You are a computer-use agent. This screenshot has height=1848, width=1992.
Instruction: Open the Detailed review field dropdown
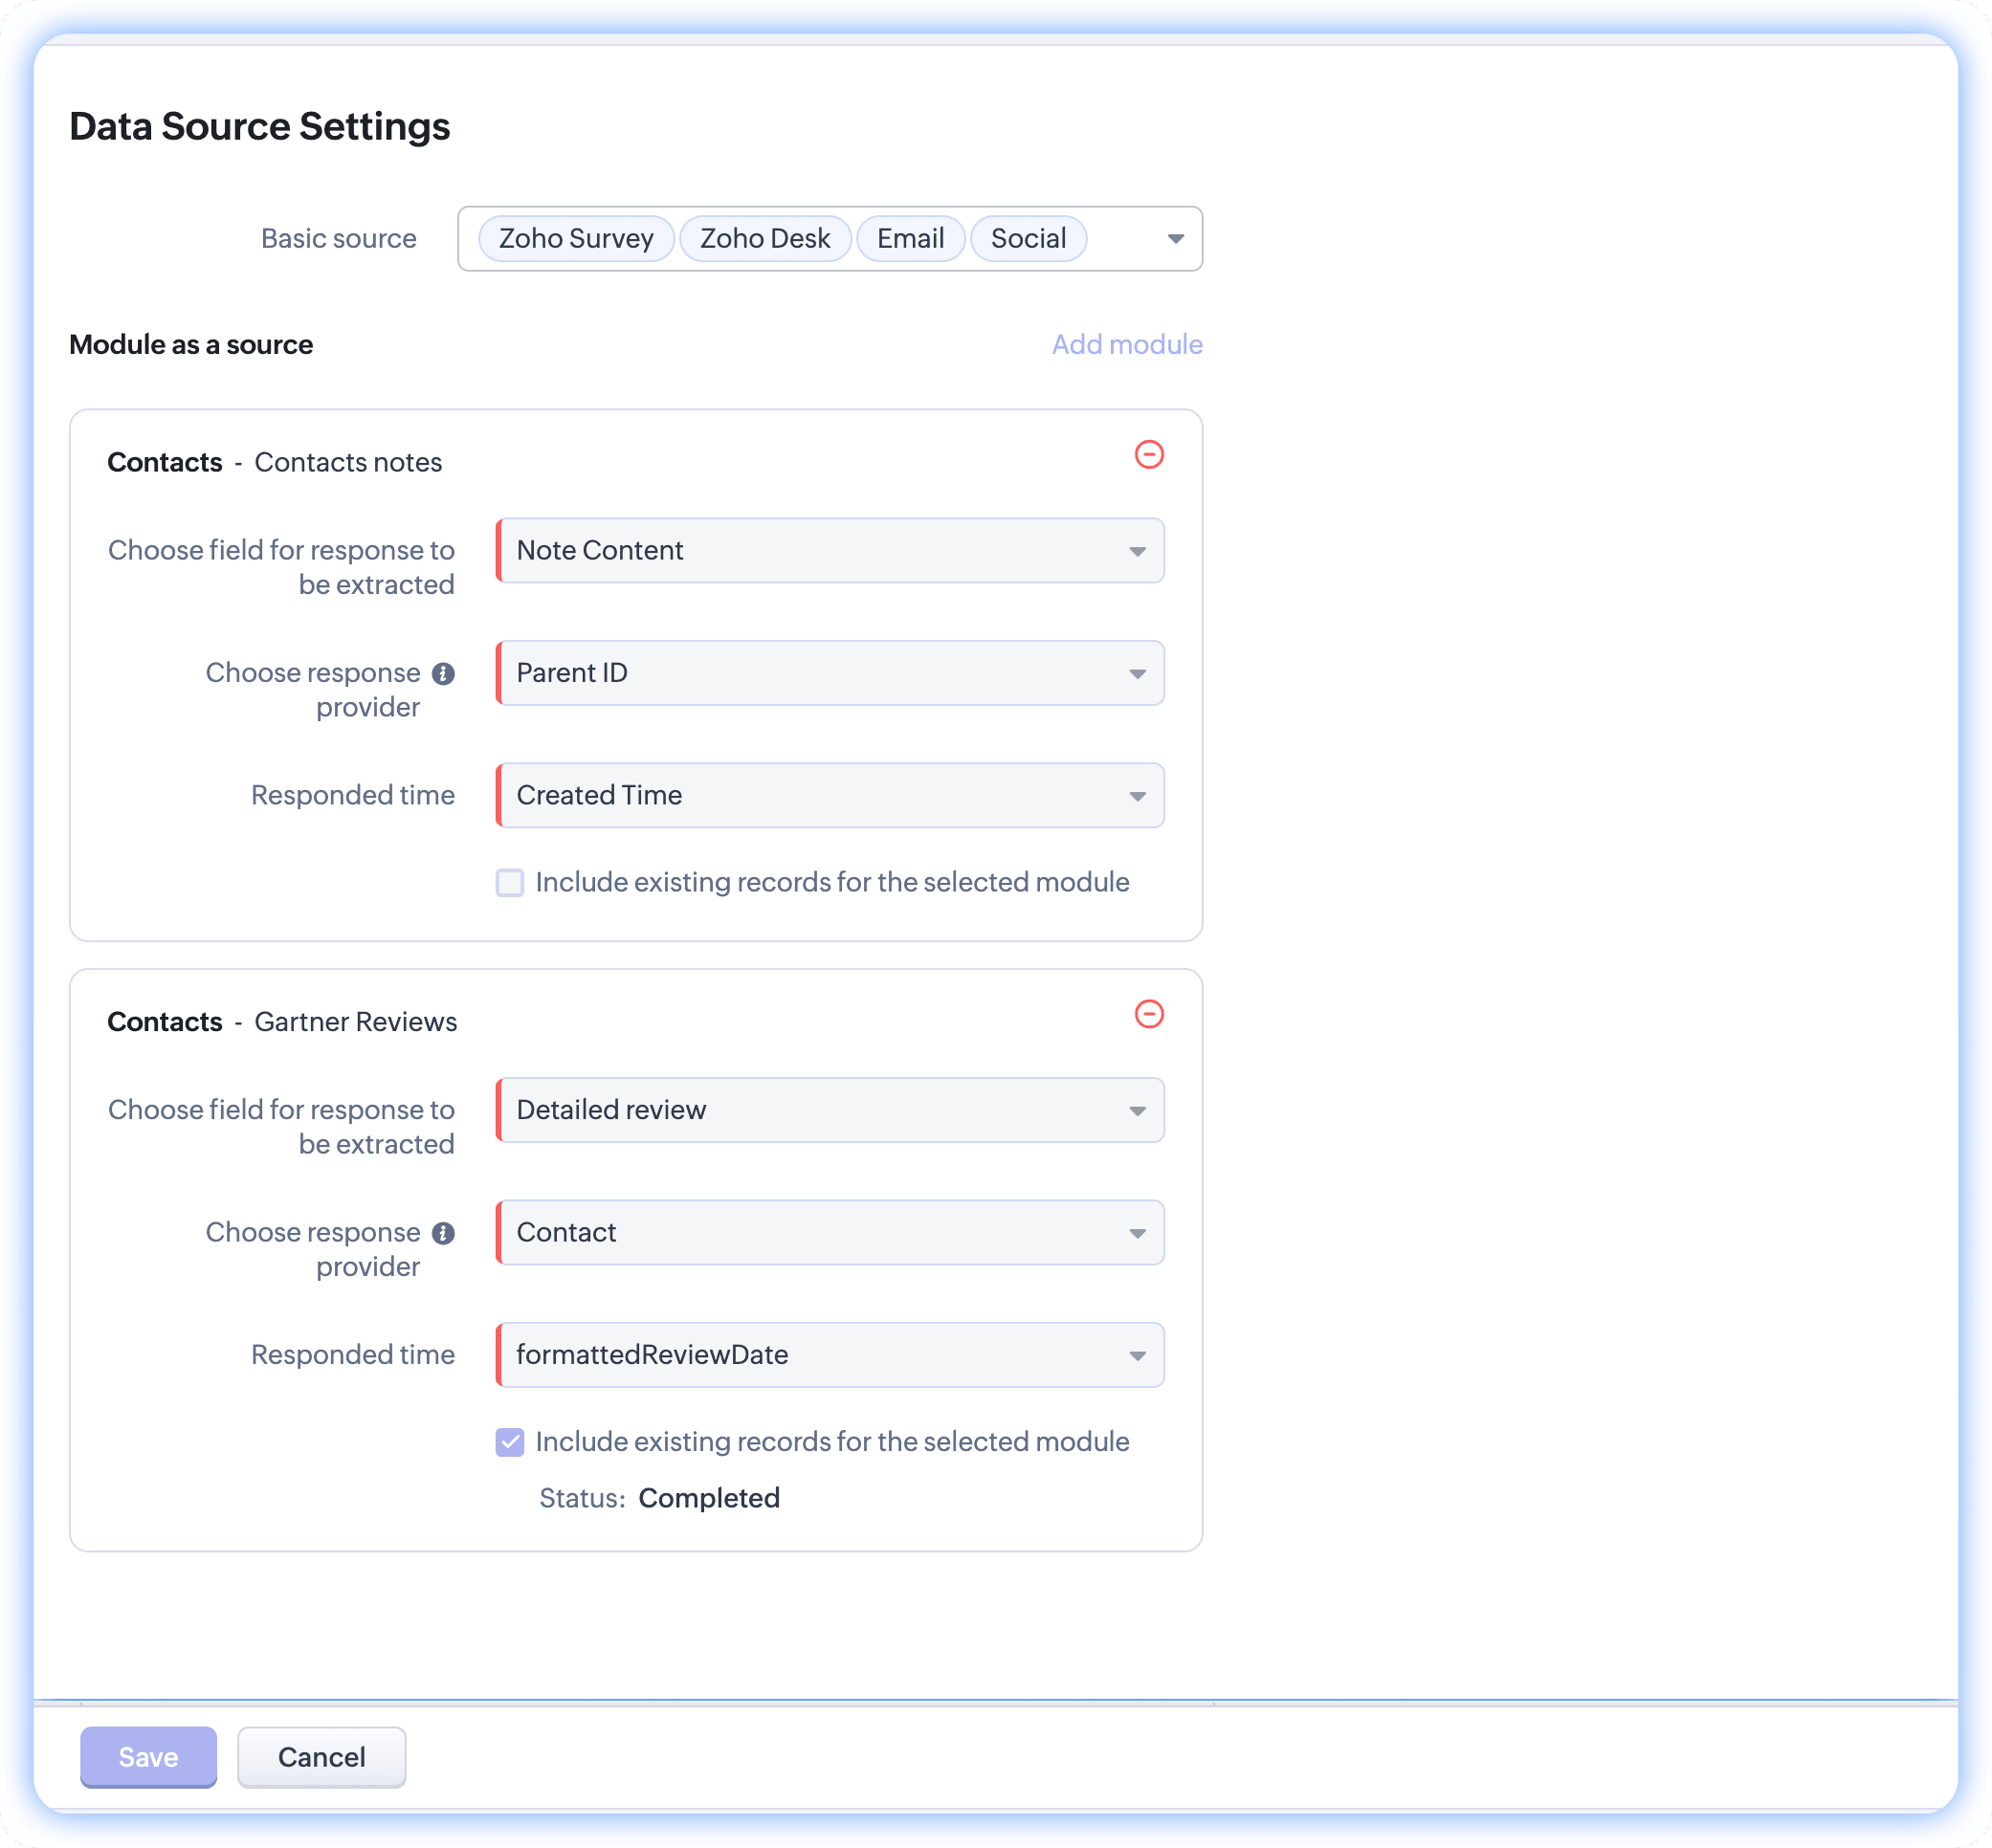click(830, 1110)
